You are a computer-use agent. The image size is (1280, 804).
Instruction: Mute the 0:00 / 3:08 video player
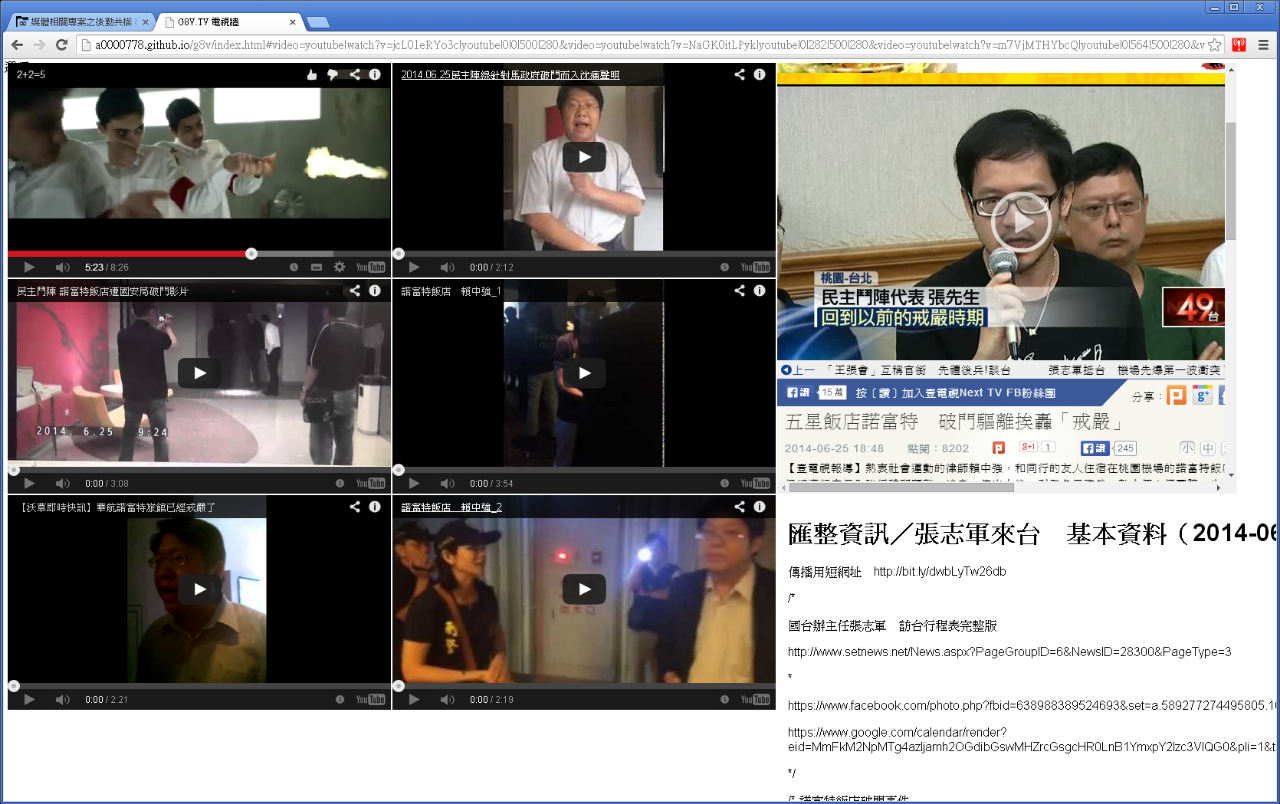(x=62, y=483)
